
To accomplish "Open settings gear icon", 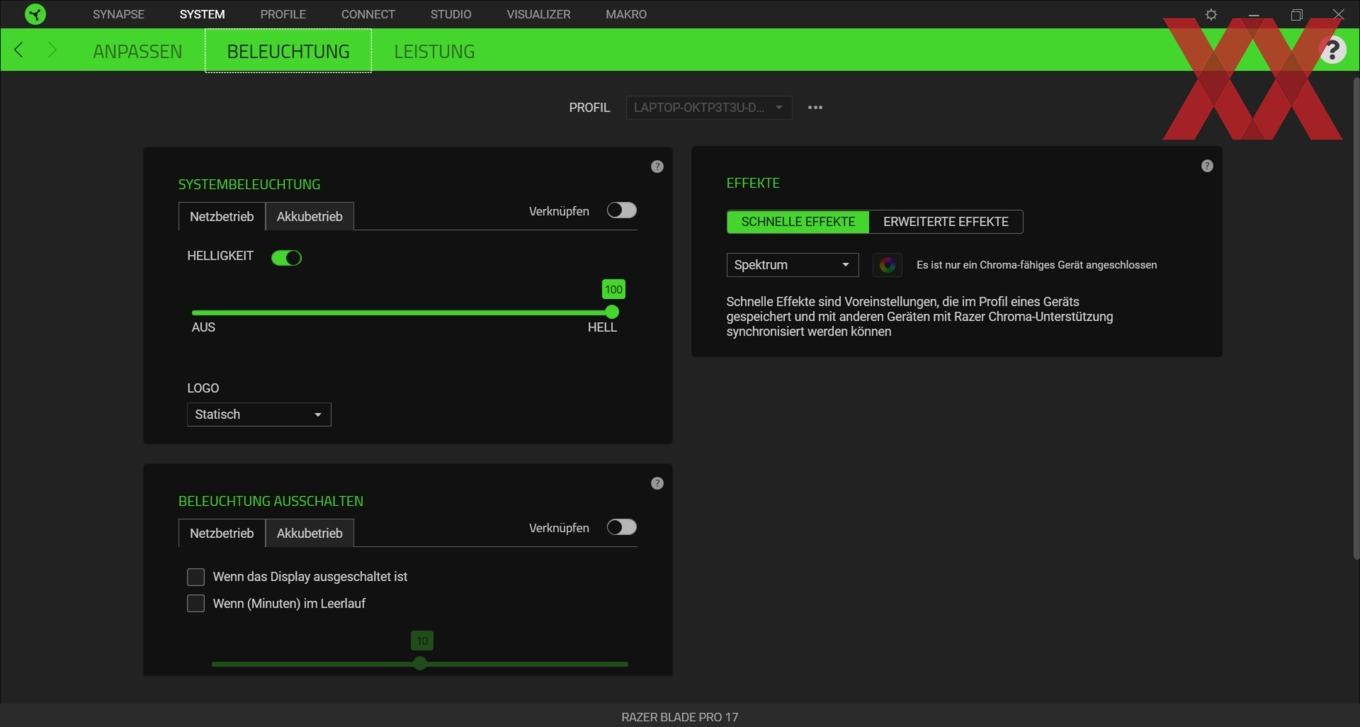I will [x=1211, y=14].
